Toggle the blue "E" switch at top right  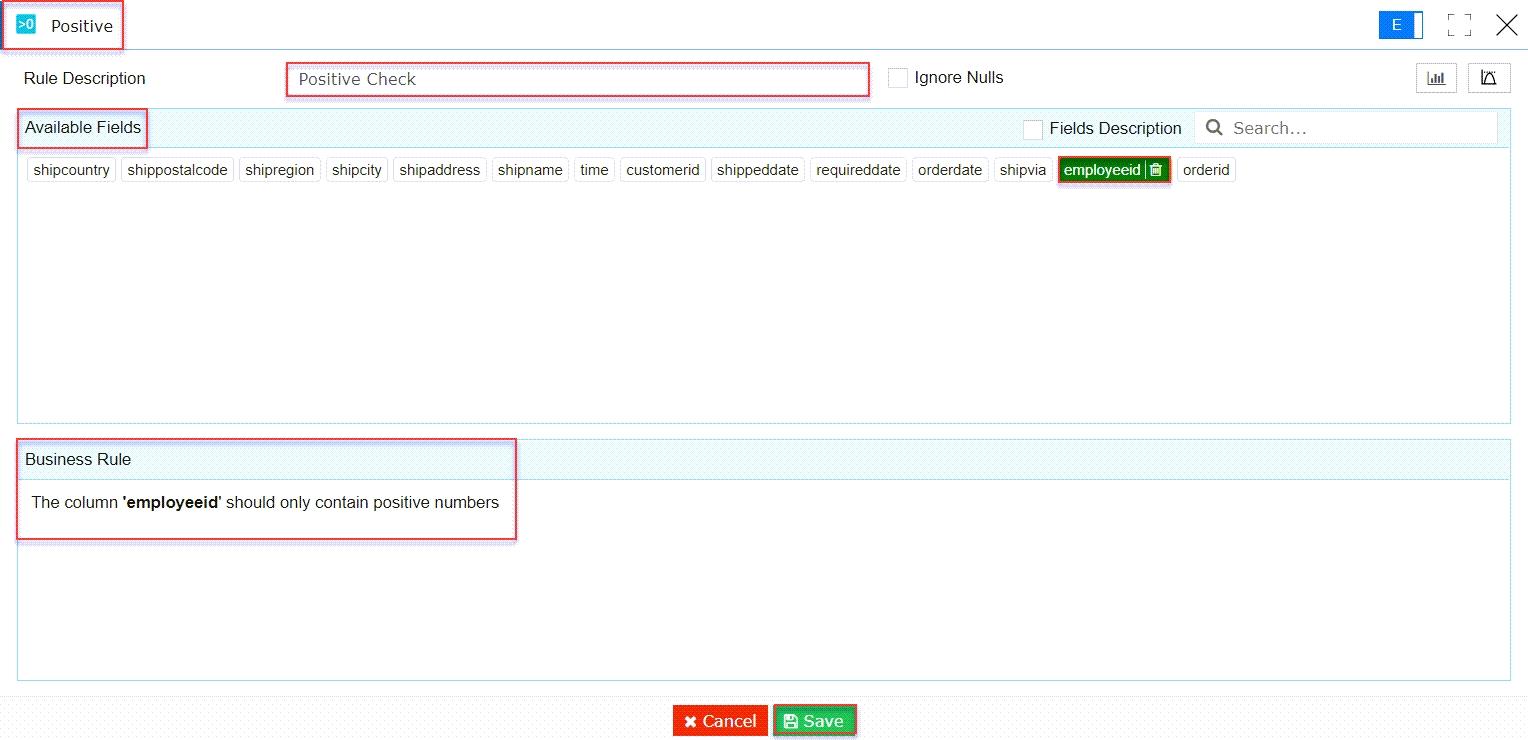pos(1400,25)
